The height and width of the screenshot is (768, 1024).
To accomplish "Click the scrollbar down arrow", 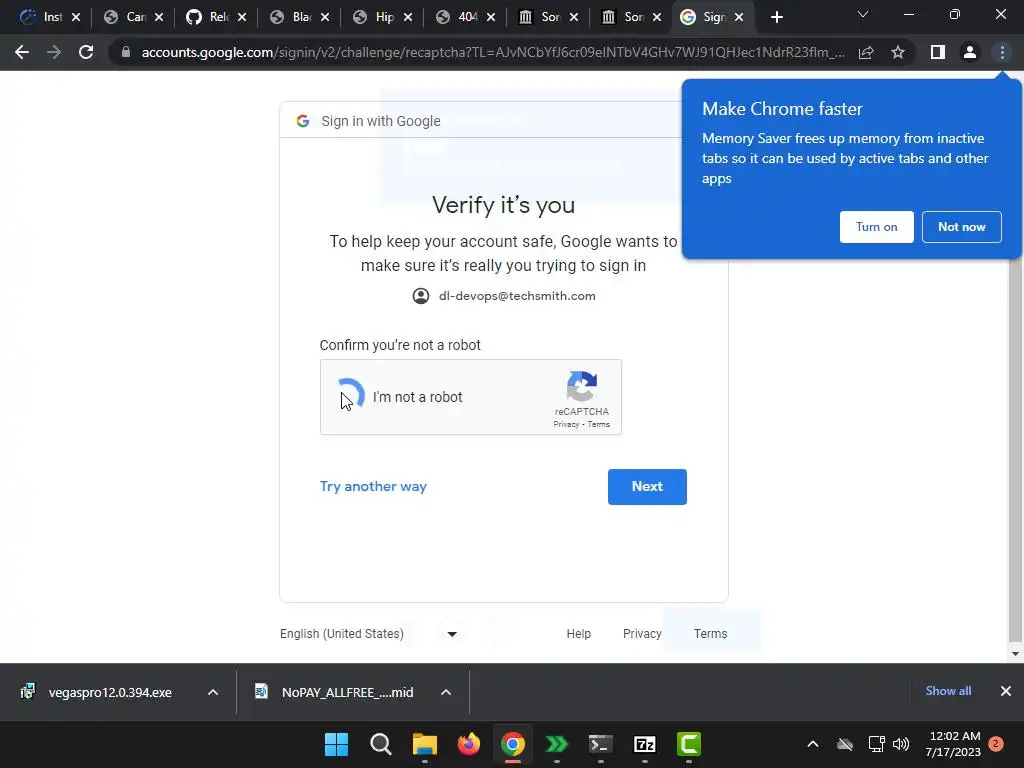I will click(x=1015, y=654).
